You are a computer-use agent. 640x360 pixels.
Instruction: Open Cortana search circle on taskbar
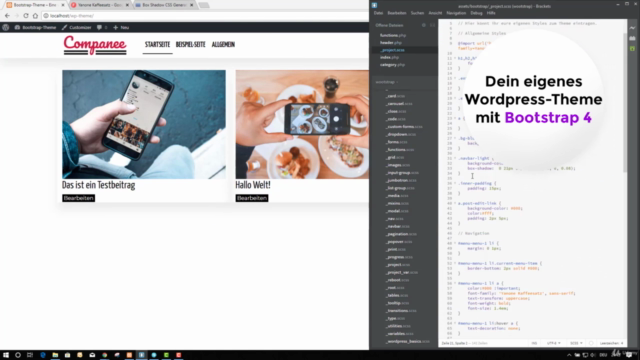click(18, 355)
